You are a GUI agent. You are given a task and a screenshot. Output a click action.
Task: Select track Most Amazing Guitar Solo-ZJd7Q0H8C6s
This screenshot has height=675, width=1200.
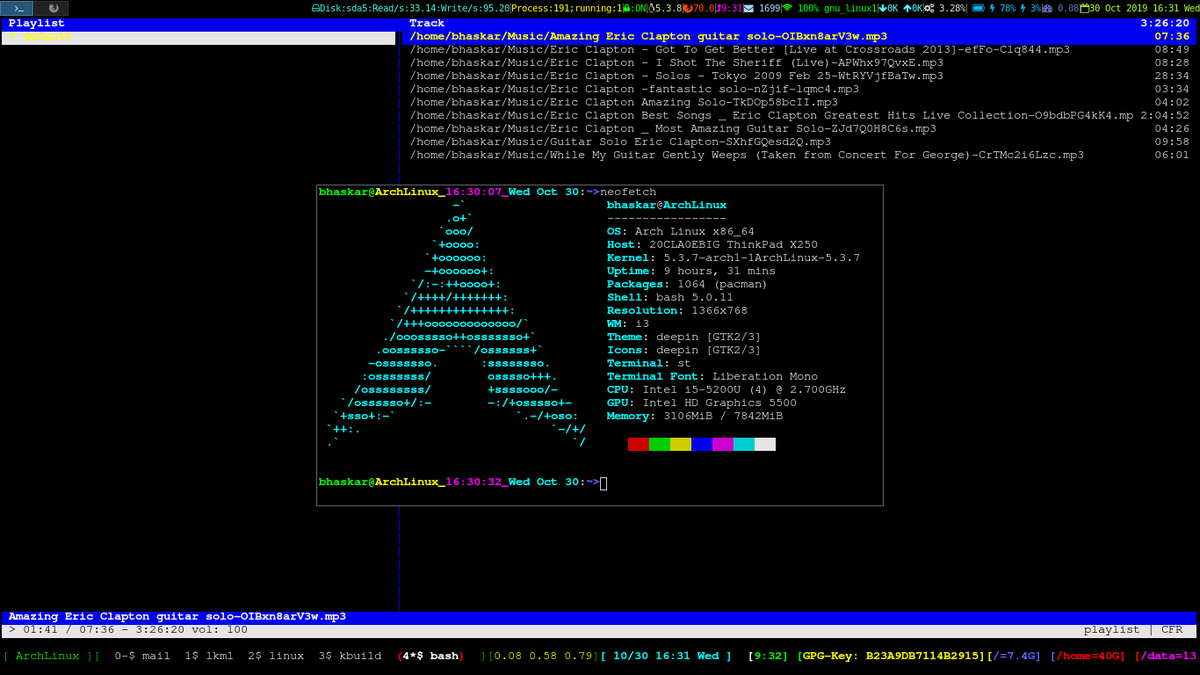point(798,128)
